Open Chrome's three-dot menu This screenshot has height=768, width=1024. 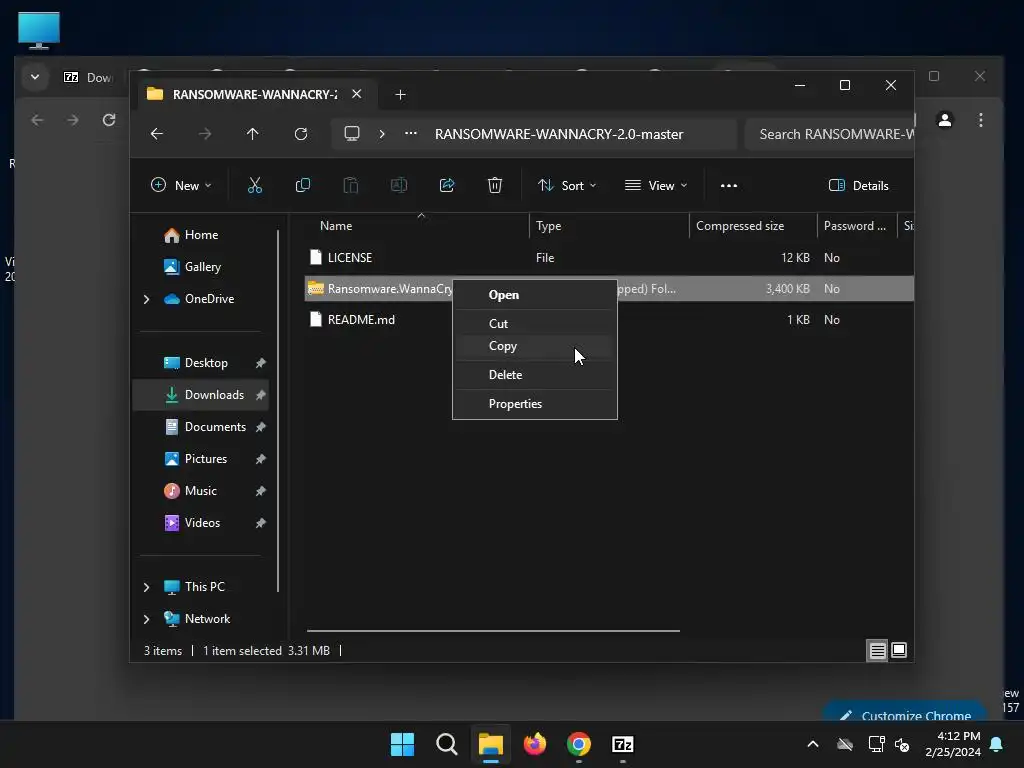click(980, 120)
